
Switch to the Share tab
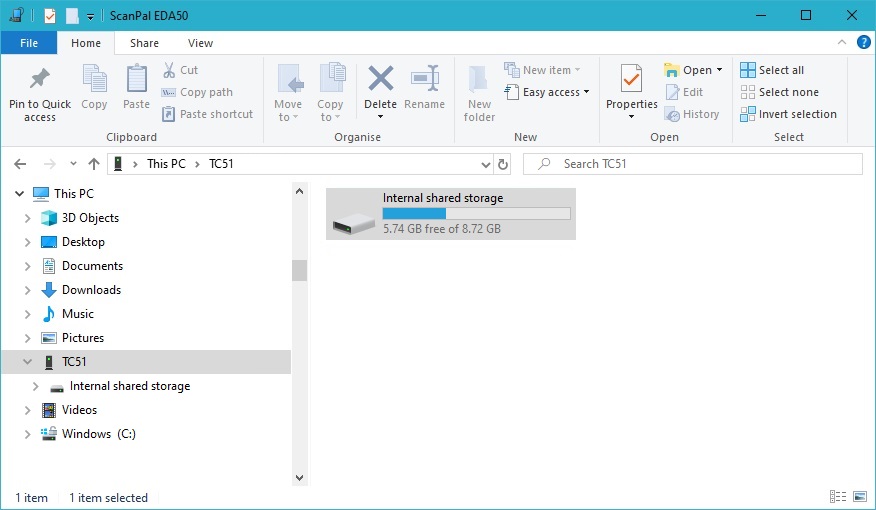click(144, 43)
